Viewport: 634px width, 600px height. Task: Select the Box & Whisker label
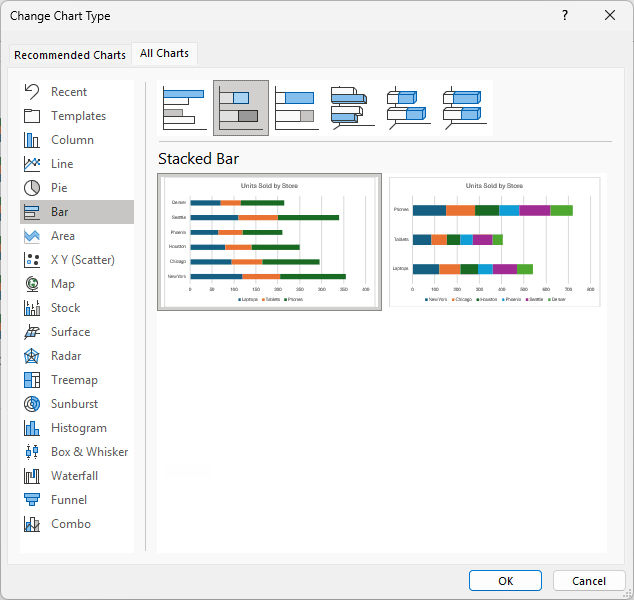89,452
